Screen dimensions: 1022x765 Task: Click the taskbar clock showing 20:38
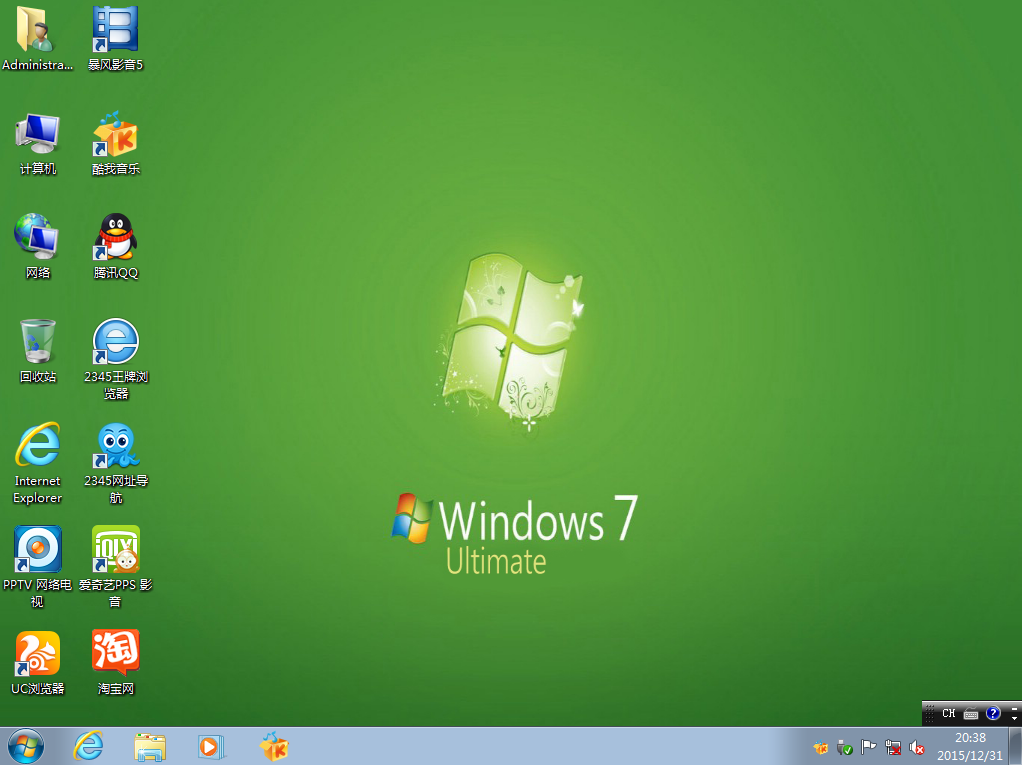[970, 746]
